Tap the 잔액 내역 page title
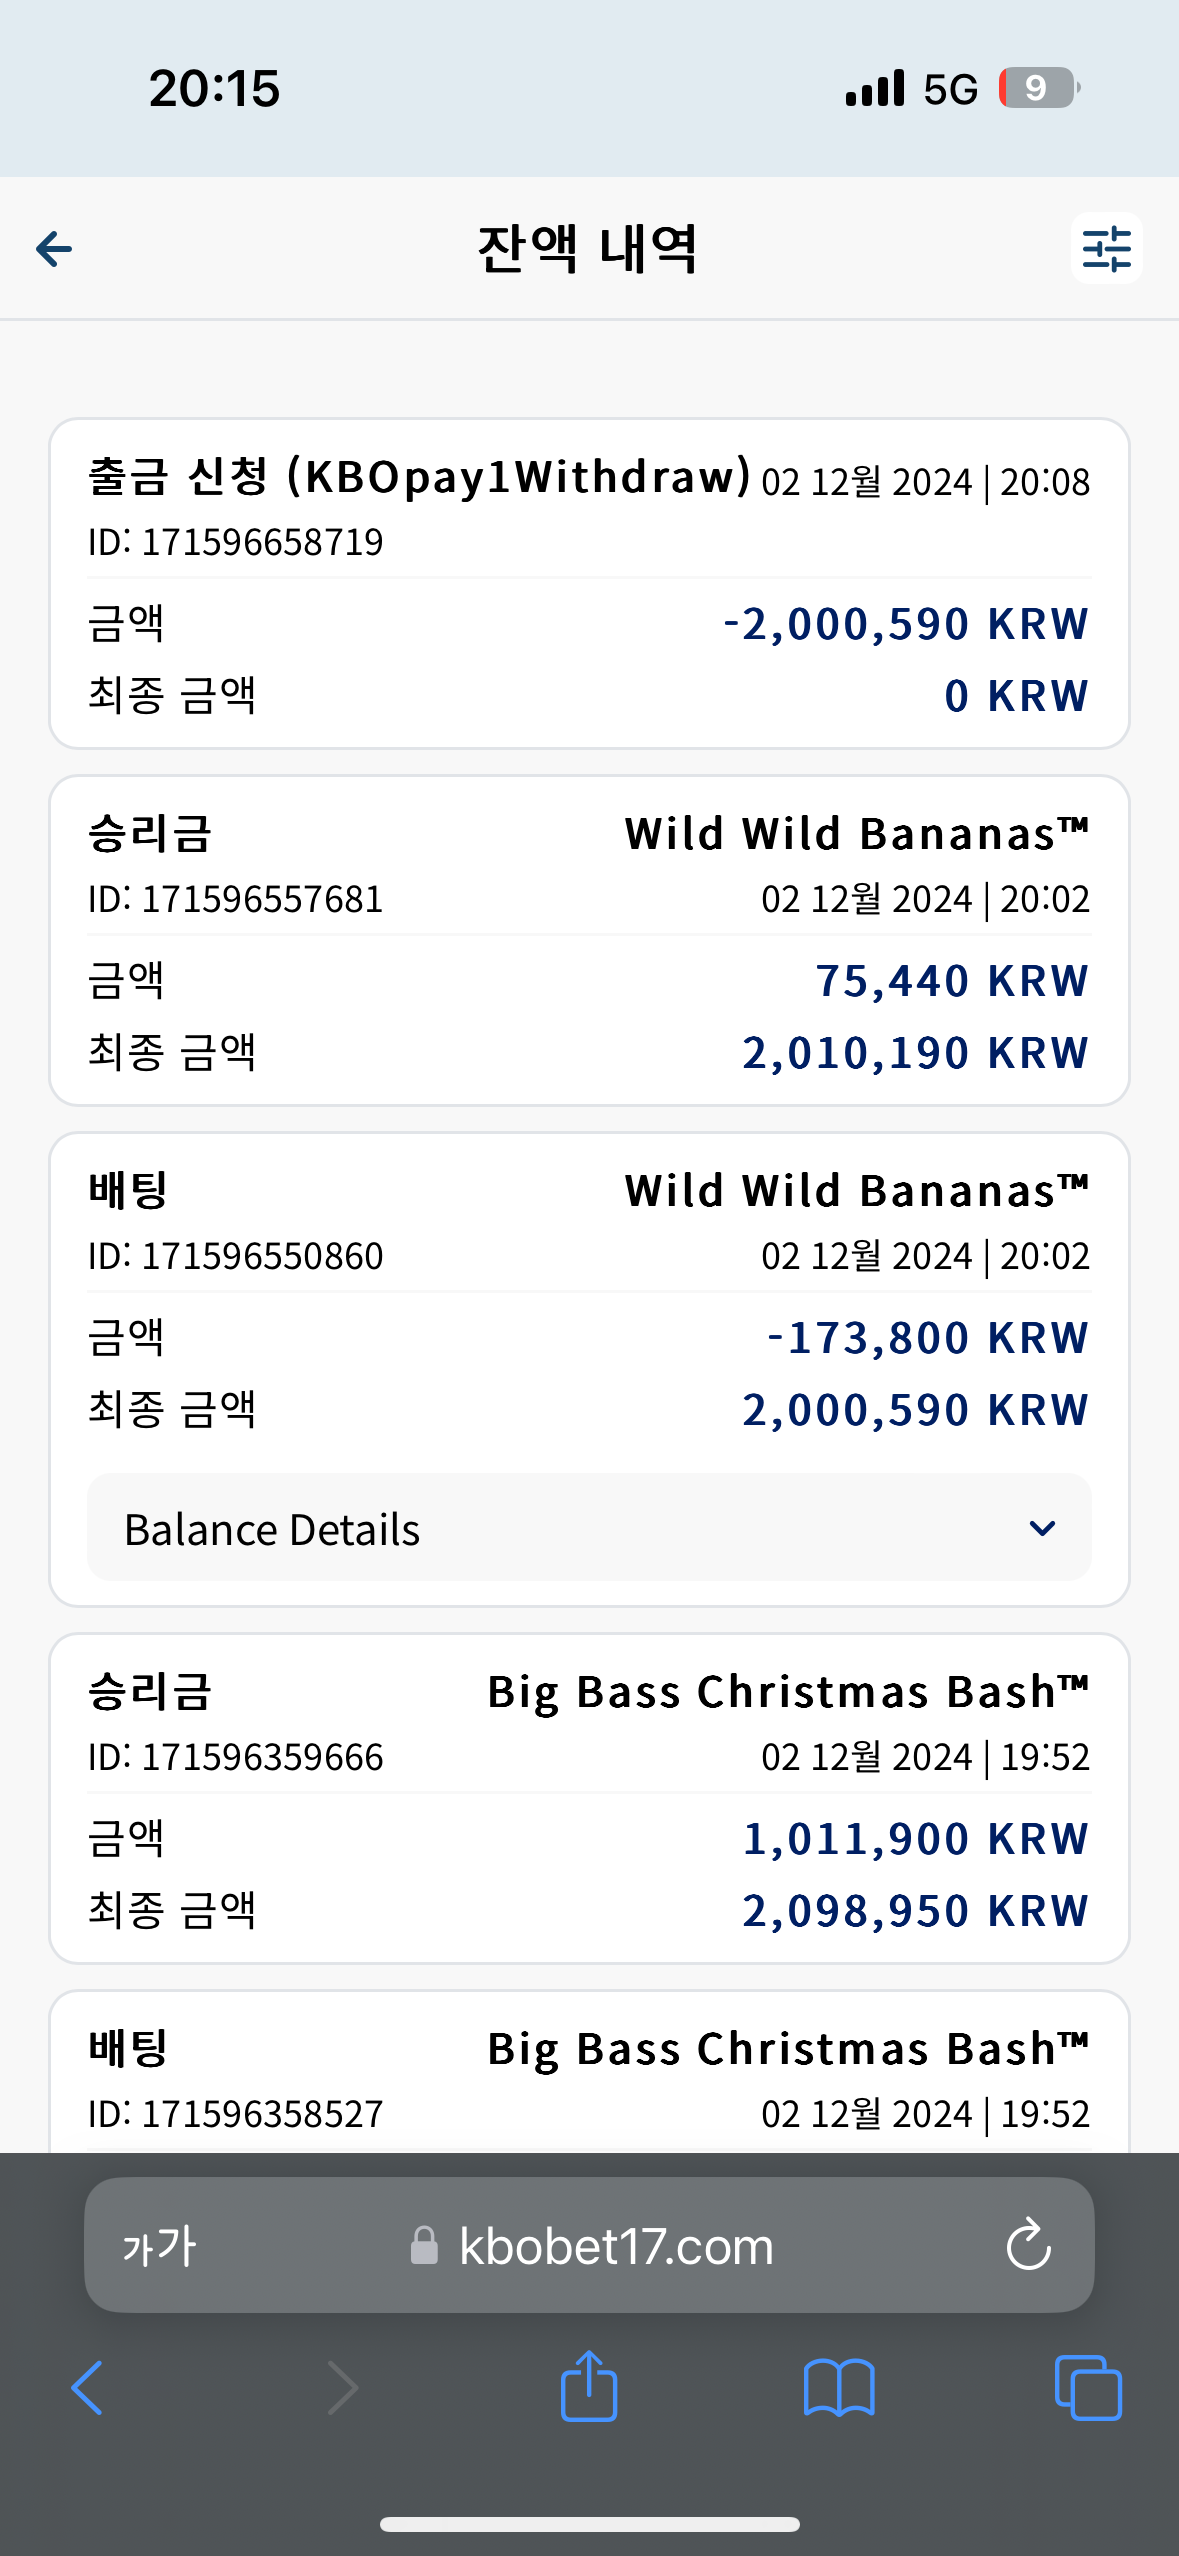1179x2556 pixels. (x=587, y=249)
